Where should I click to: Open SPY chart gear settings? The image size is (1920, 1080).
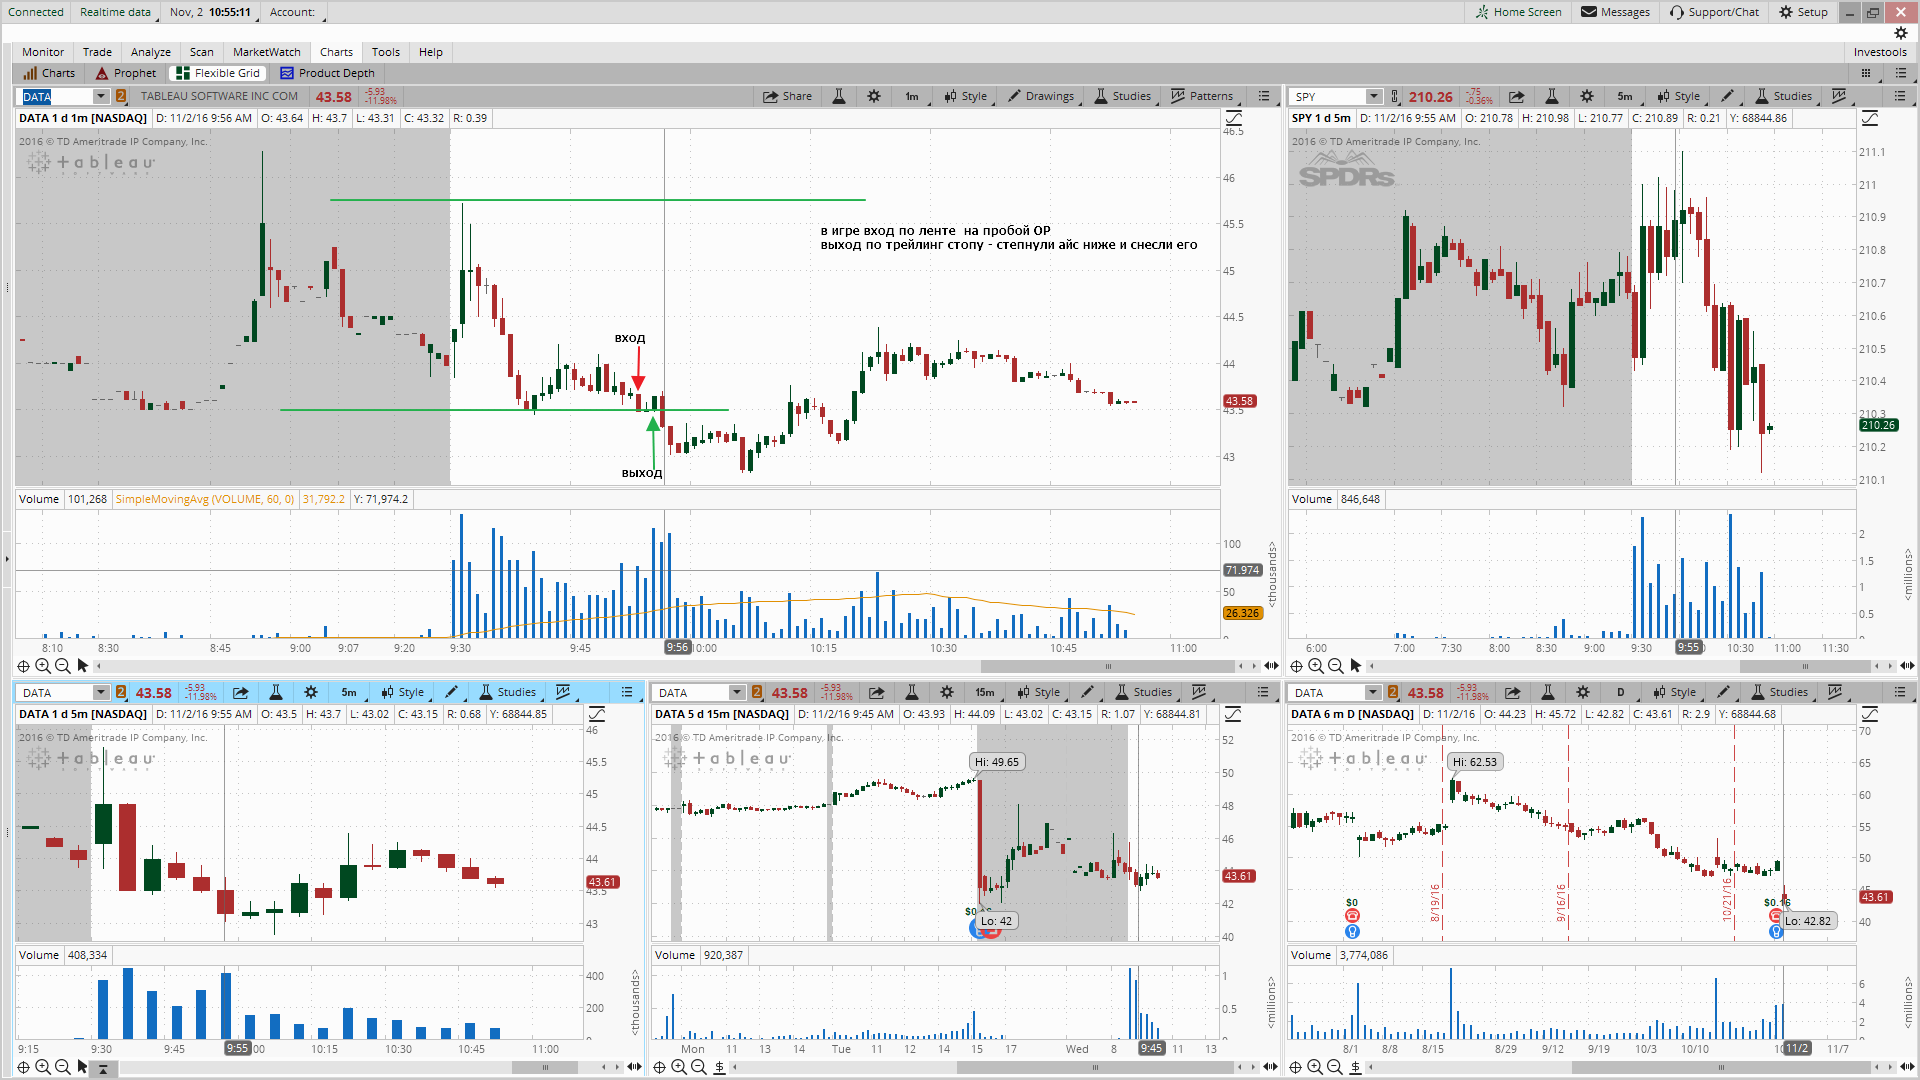[1586, 96]
